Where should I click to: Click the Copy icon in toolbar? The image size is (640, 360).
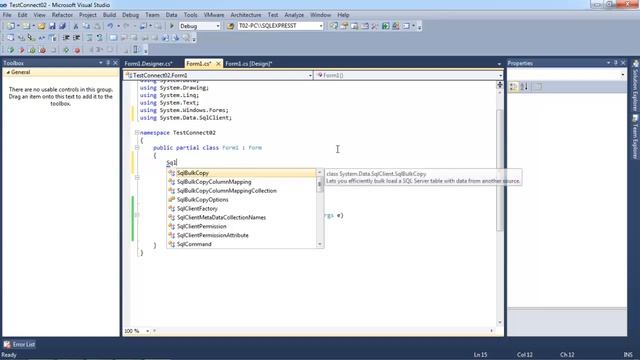click(x=87, y=26)
